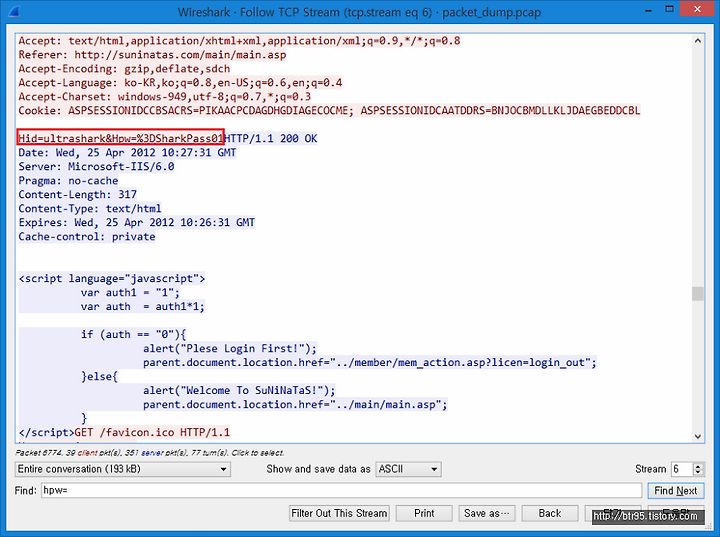Decrease the Stream number with down arrow

(x=698, y=473)
